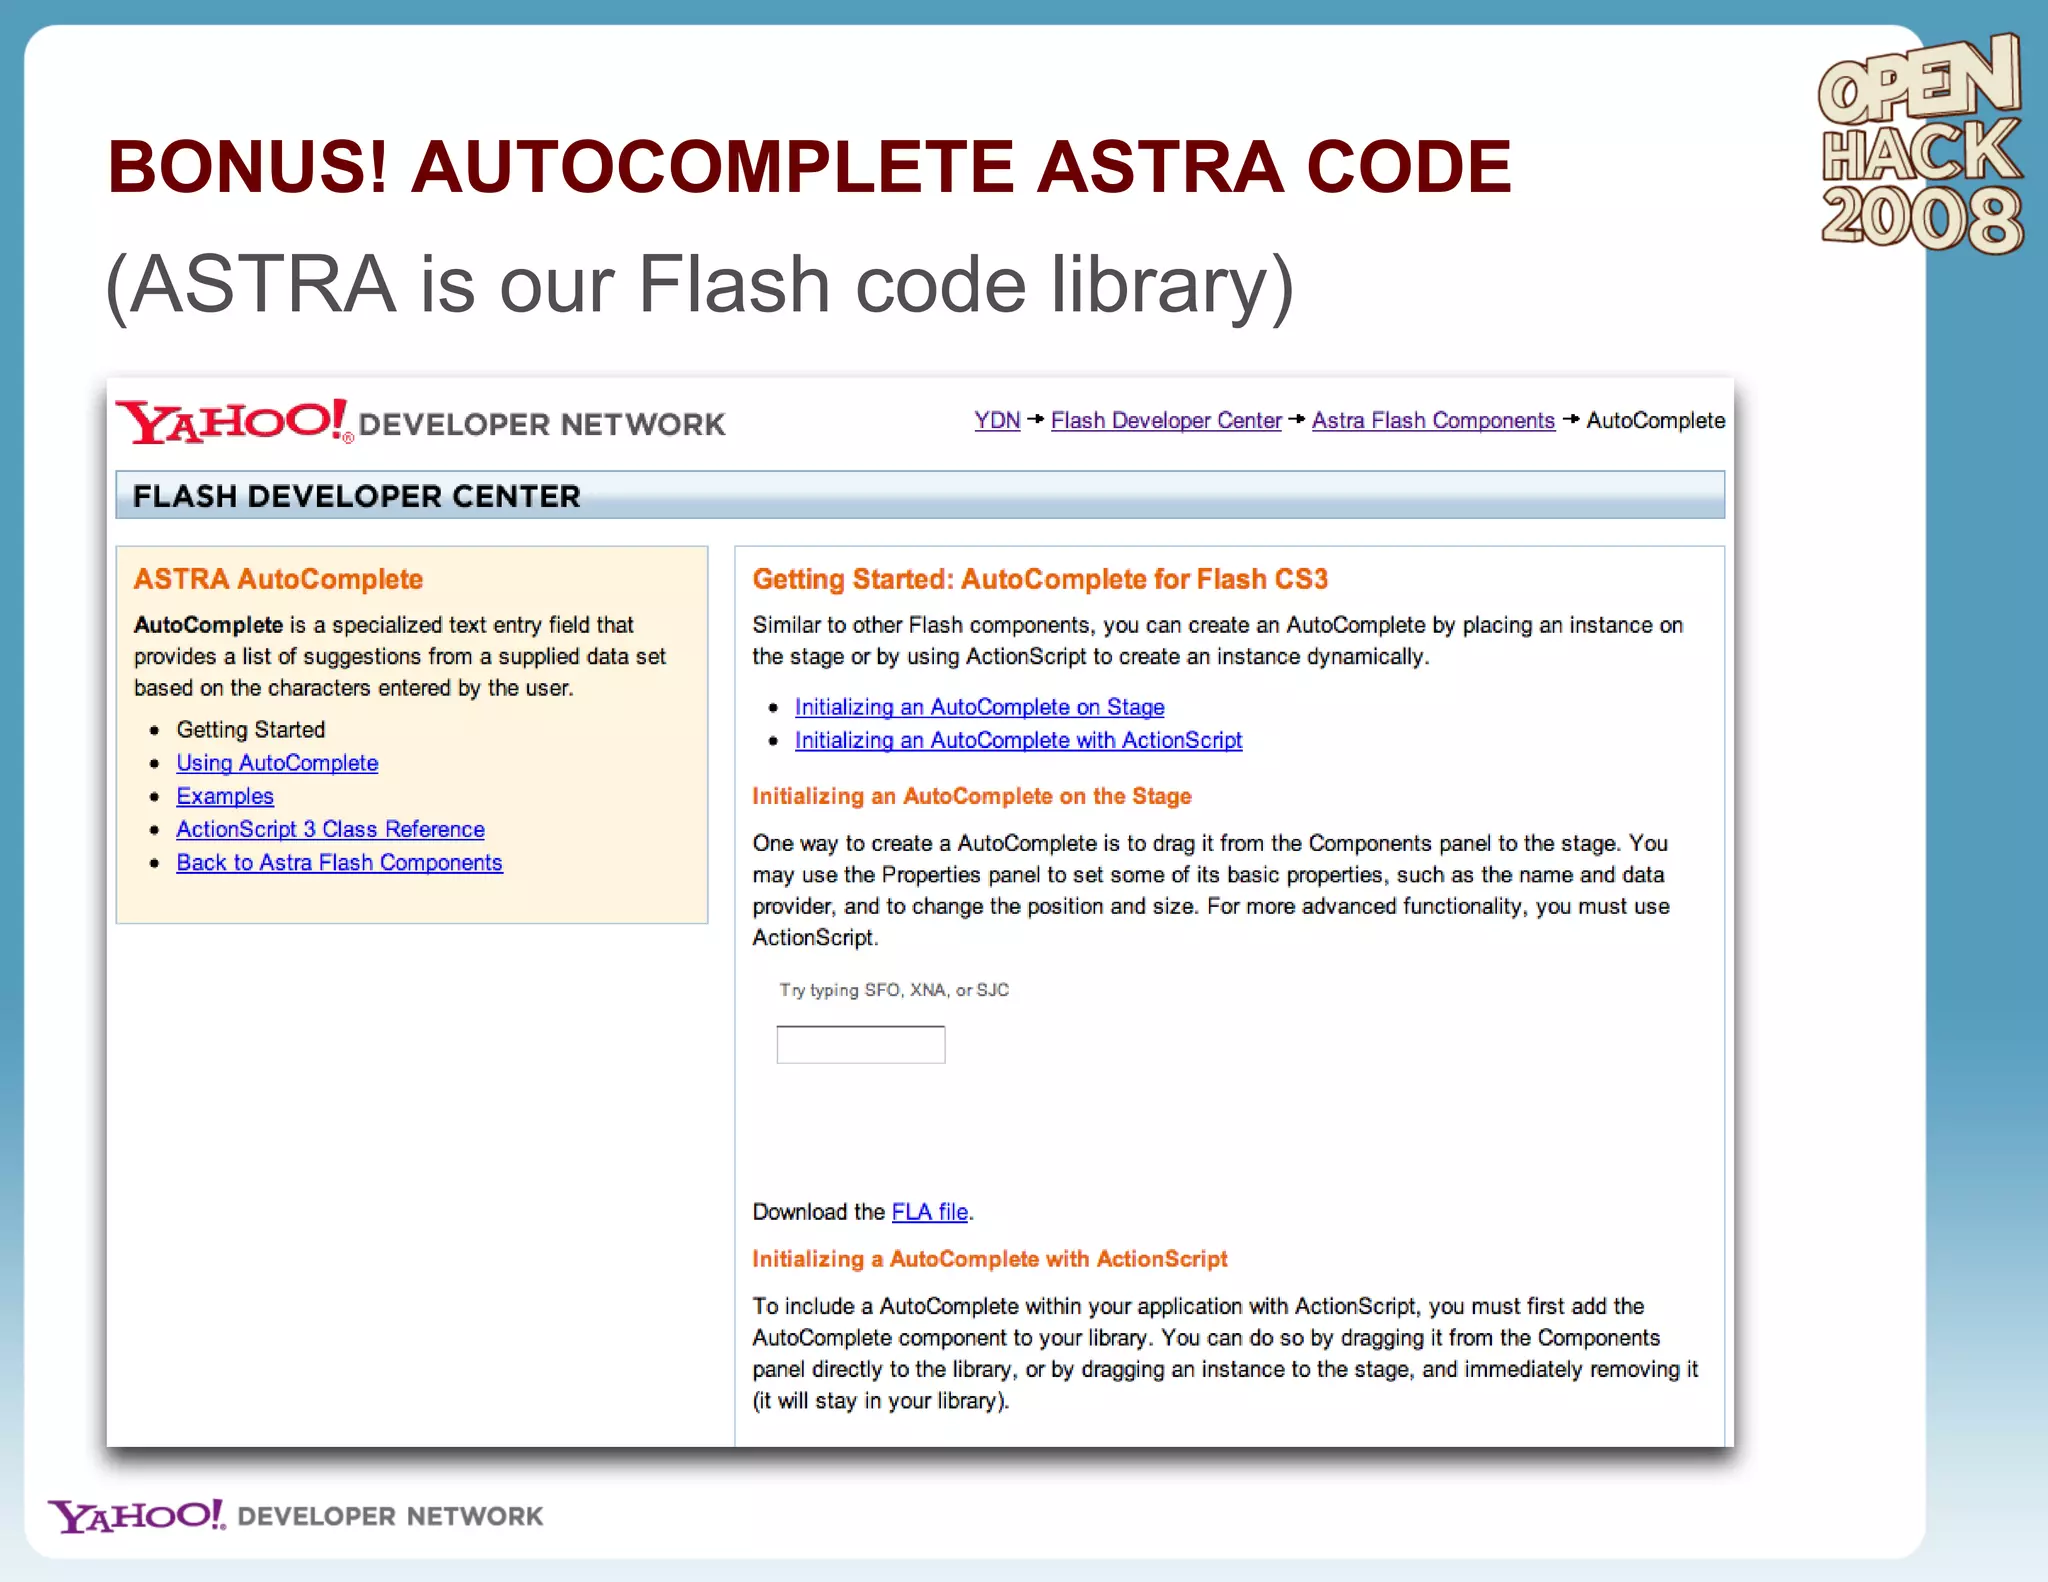Click the footer Yahoo! Developer Network logo
The width and height of the screenshot is (2048, 1582).
295,1515
